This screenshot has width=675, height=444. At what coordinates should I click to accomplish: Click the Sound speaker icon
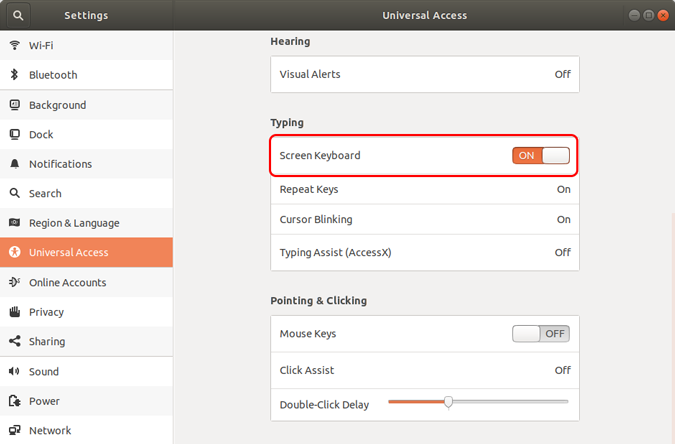coord(15,371)
